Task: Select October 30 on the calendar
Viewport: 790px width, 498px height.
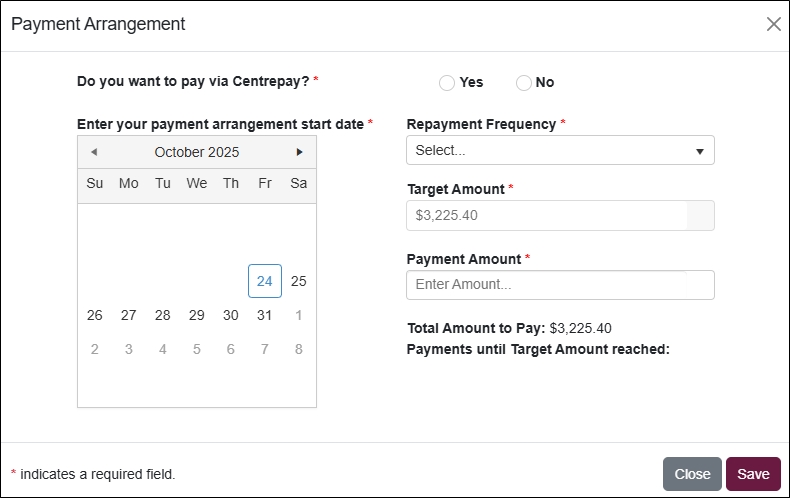Action: 231,315
